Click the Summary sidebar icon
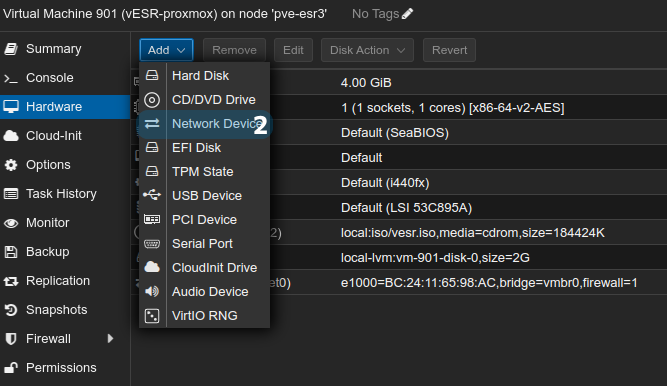The height and width of the screenshot is (386, 667). tap(11, 49)
